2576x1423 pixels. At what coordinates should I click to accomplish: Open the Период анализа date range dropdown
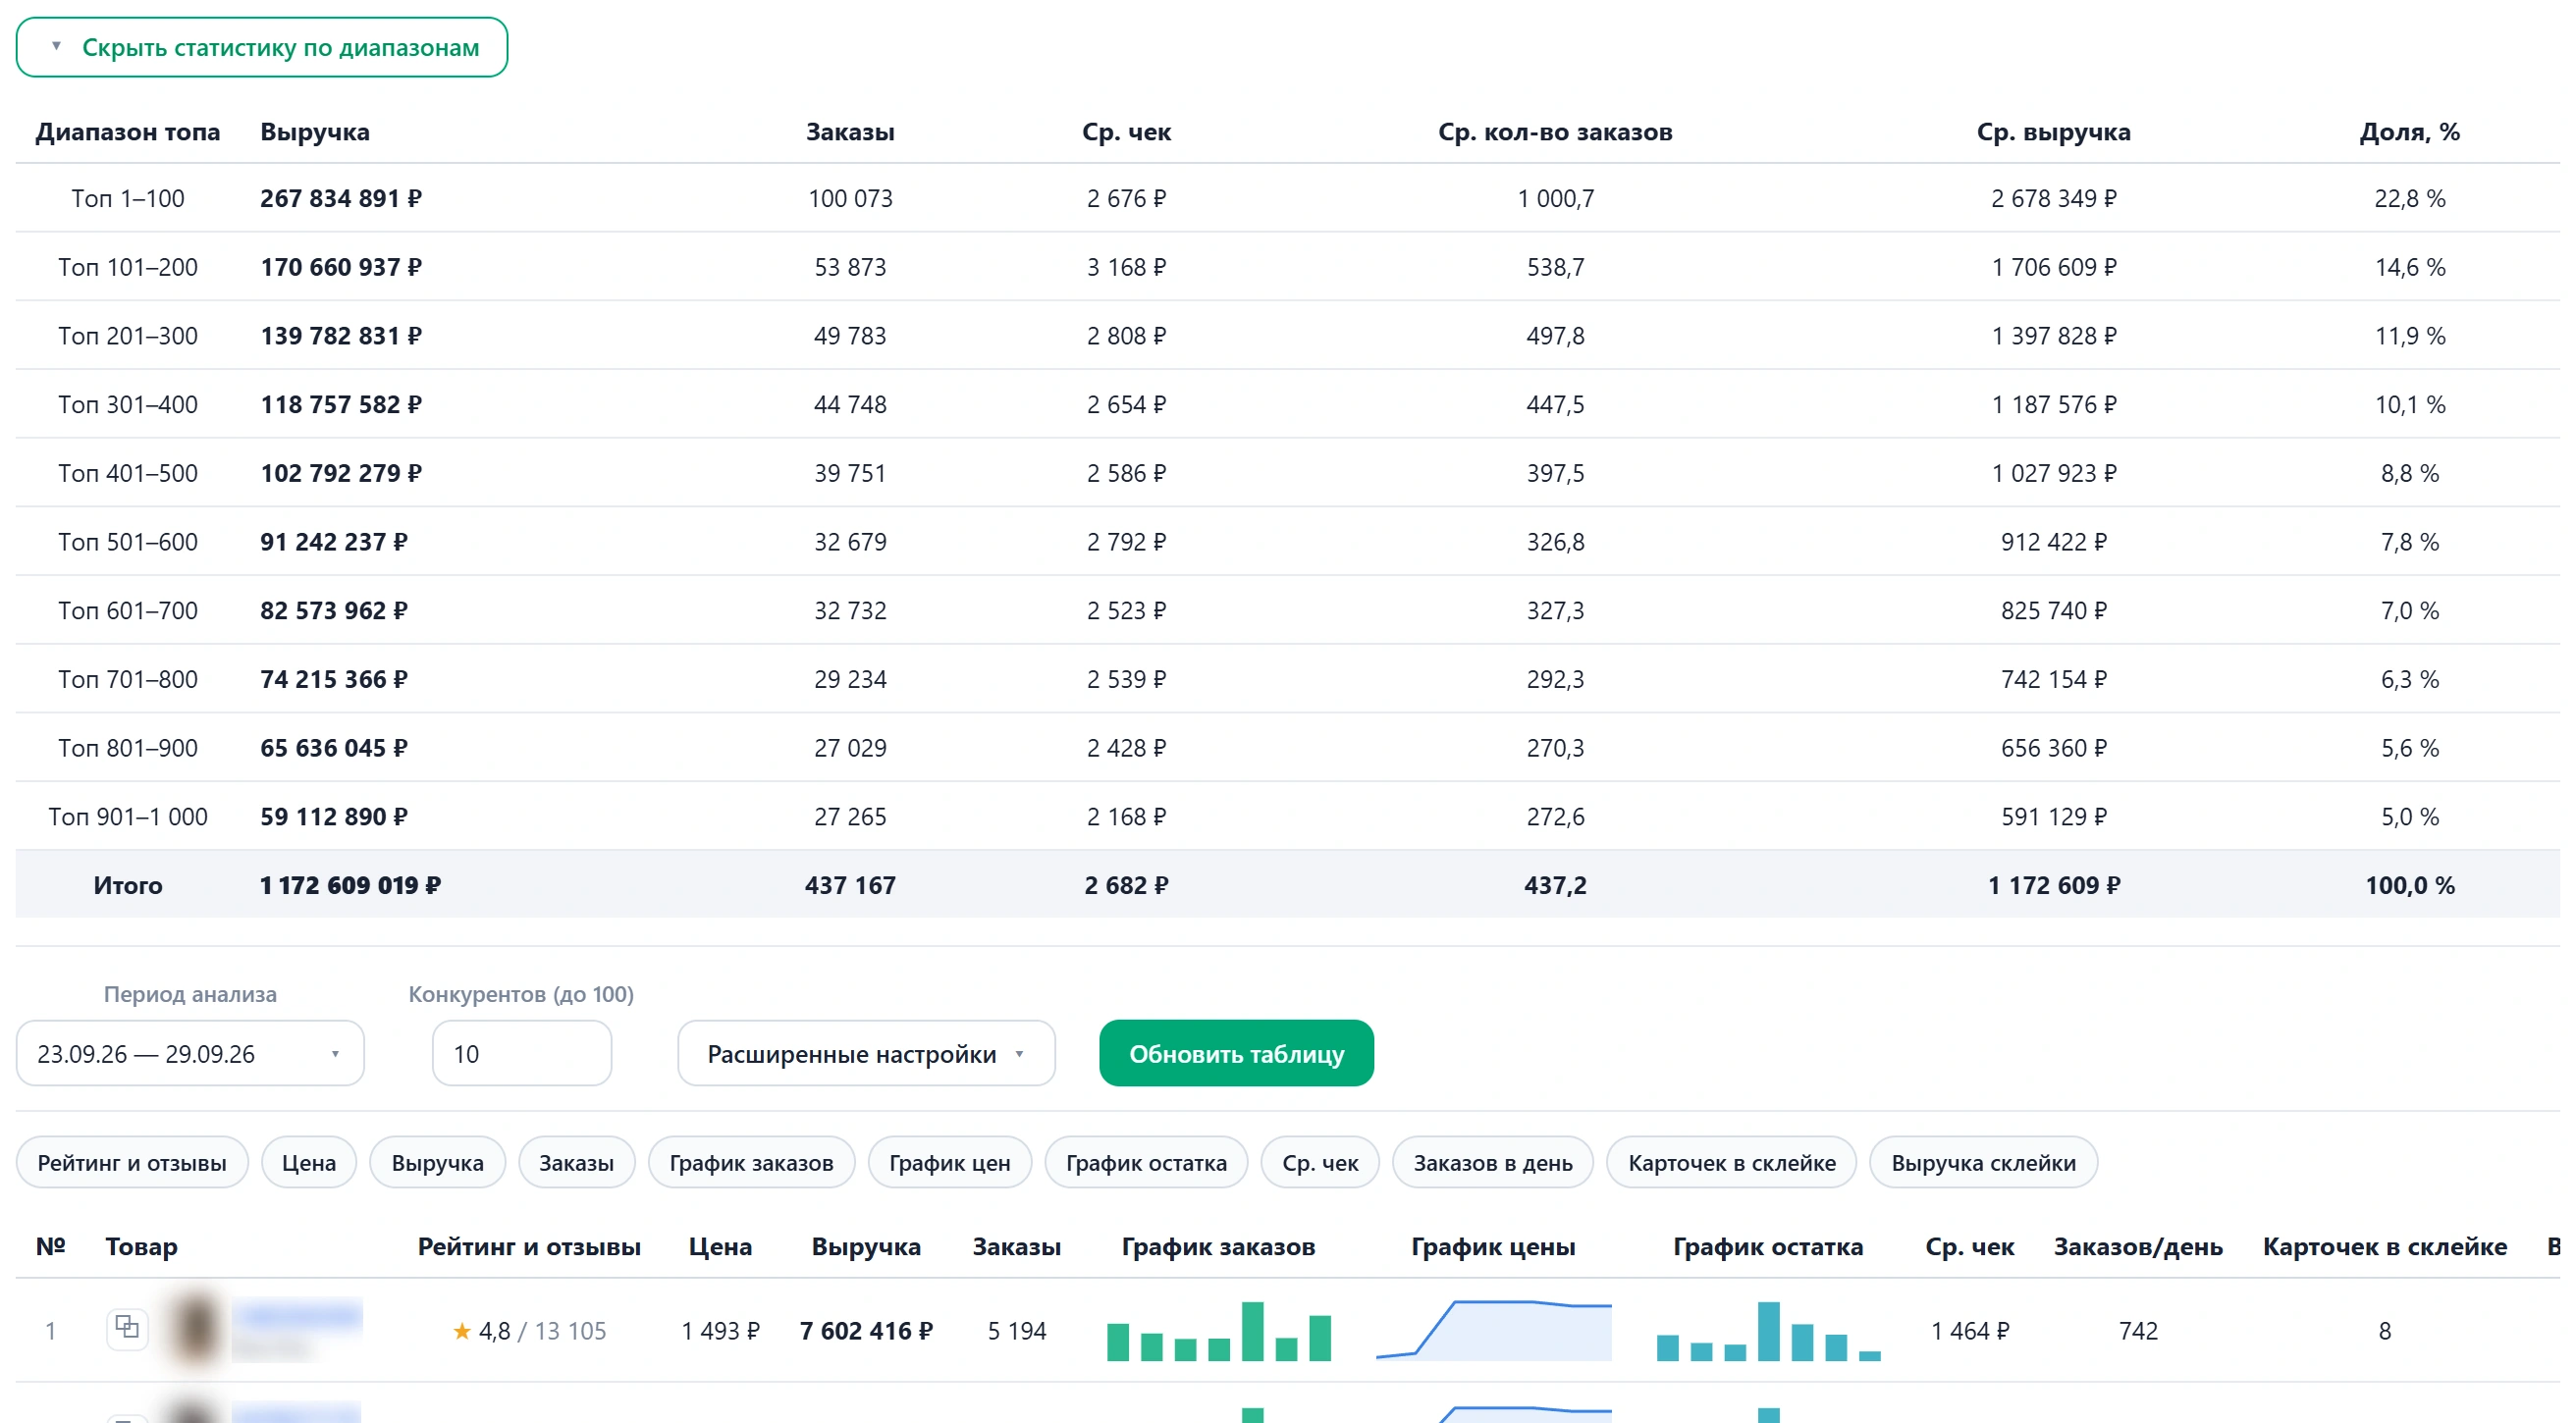pos(190,1053)
